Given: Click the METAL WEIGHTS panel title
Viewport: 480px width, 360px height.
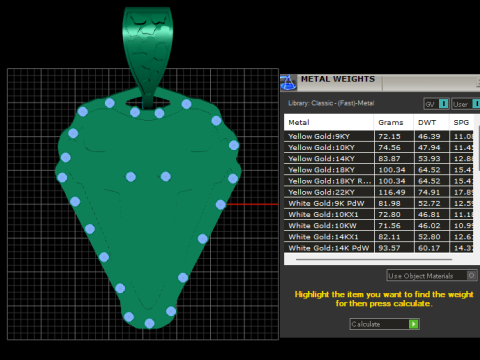Looking at the screenshot, I should pyautogui.click(x=338, y=79).
